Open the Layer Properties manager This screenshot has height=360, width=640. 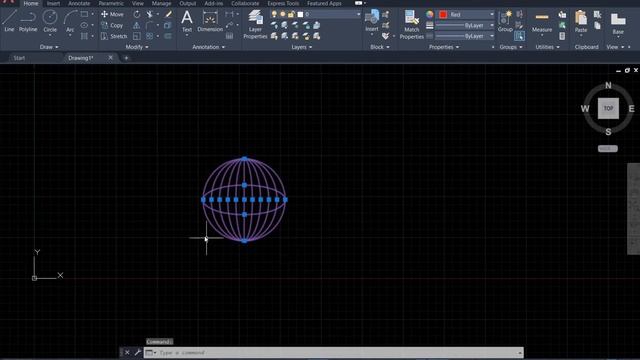(255, 24)
